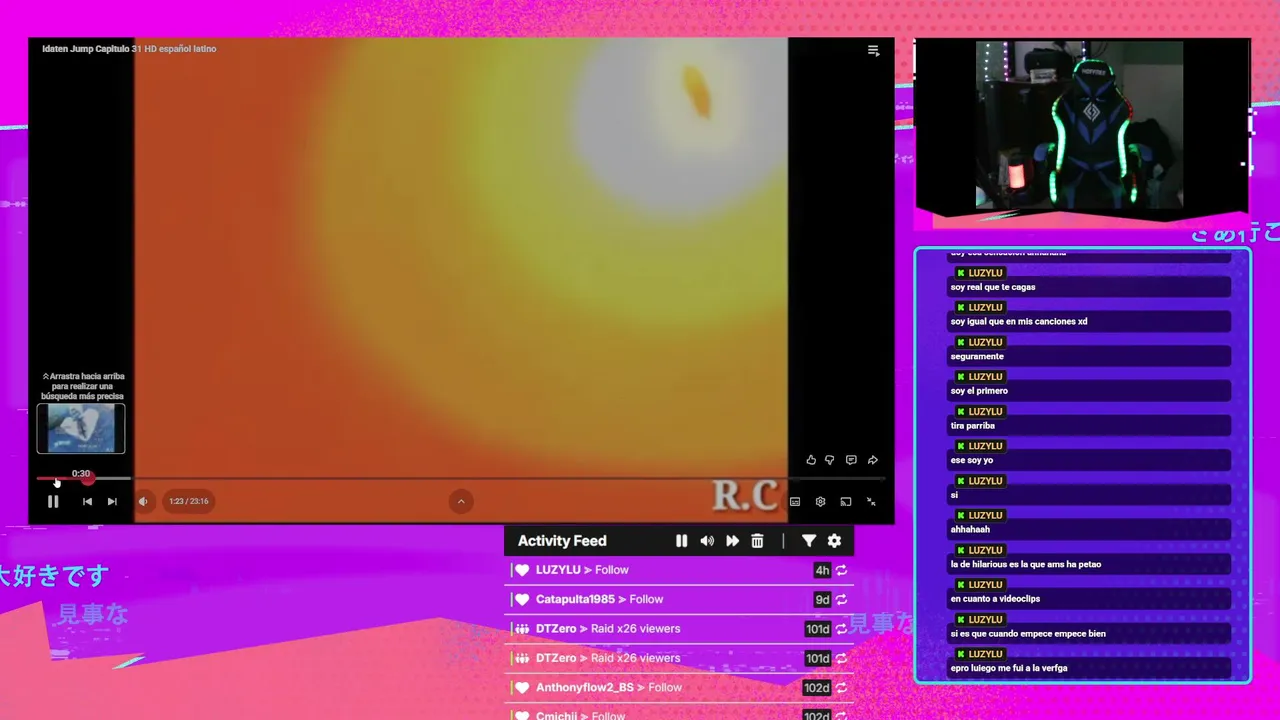Cast the video to another device
Viewport: 1280px width, 720px height.
pos(845,502)
